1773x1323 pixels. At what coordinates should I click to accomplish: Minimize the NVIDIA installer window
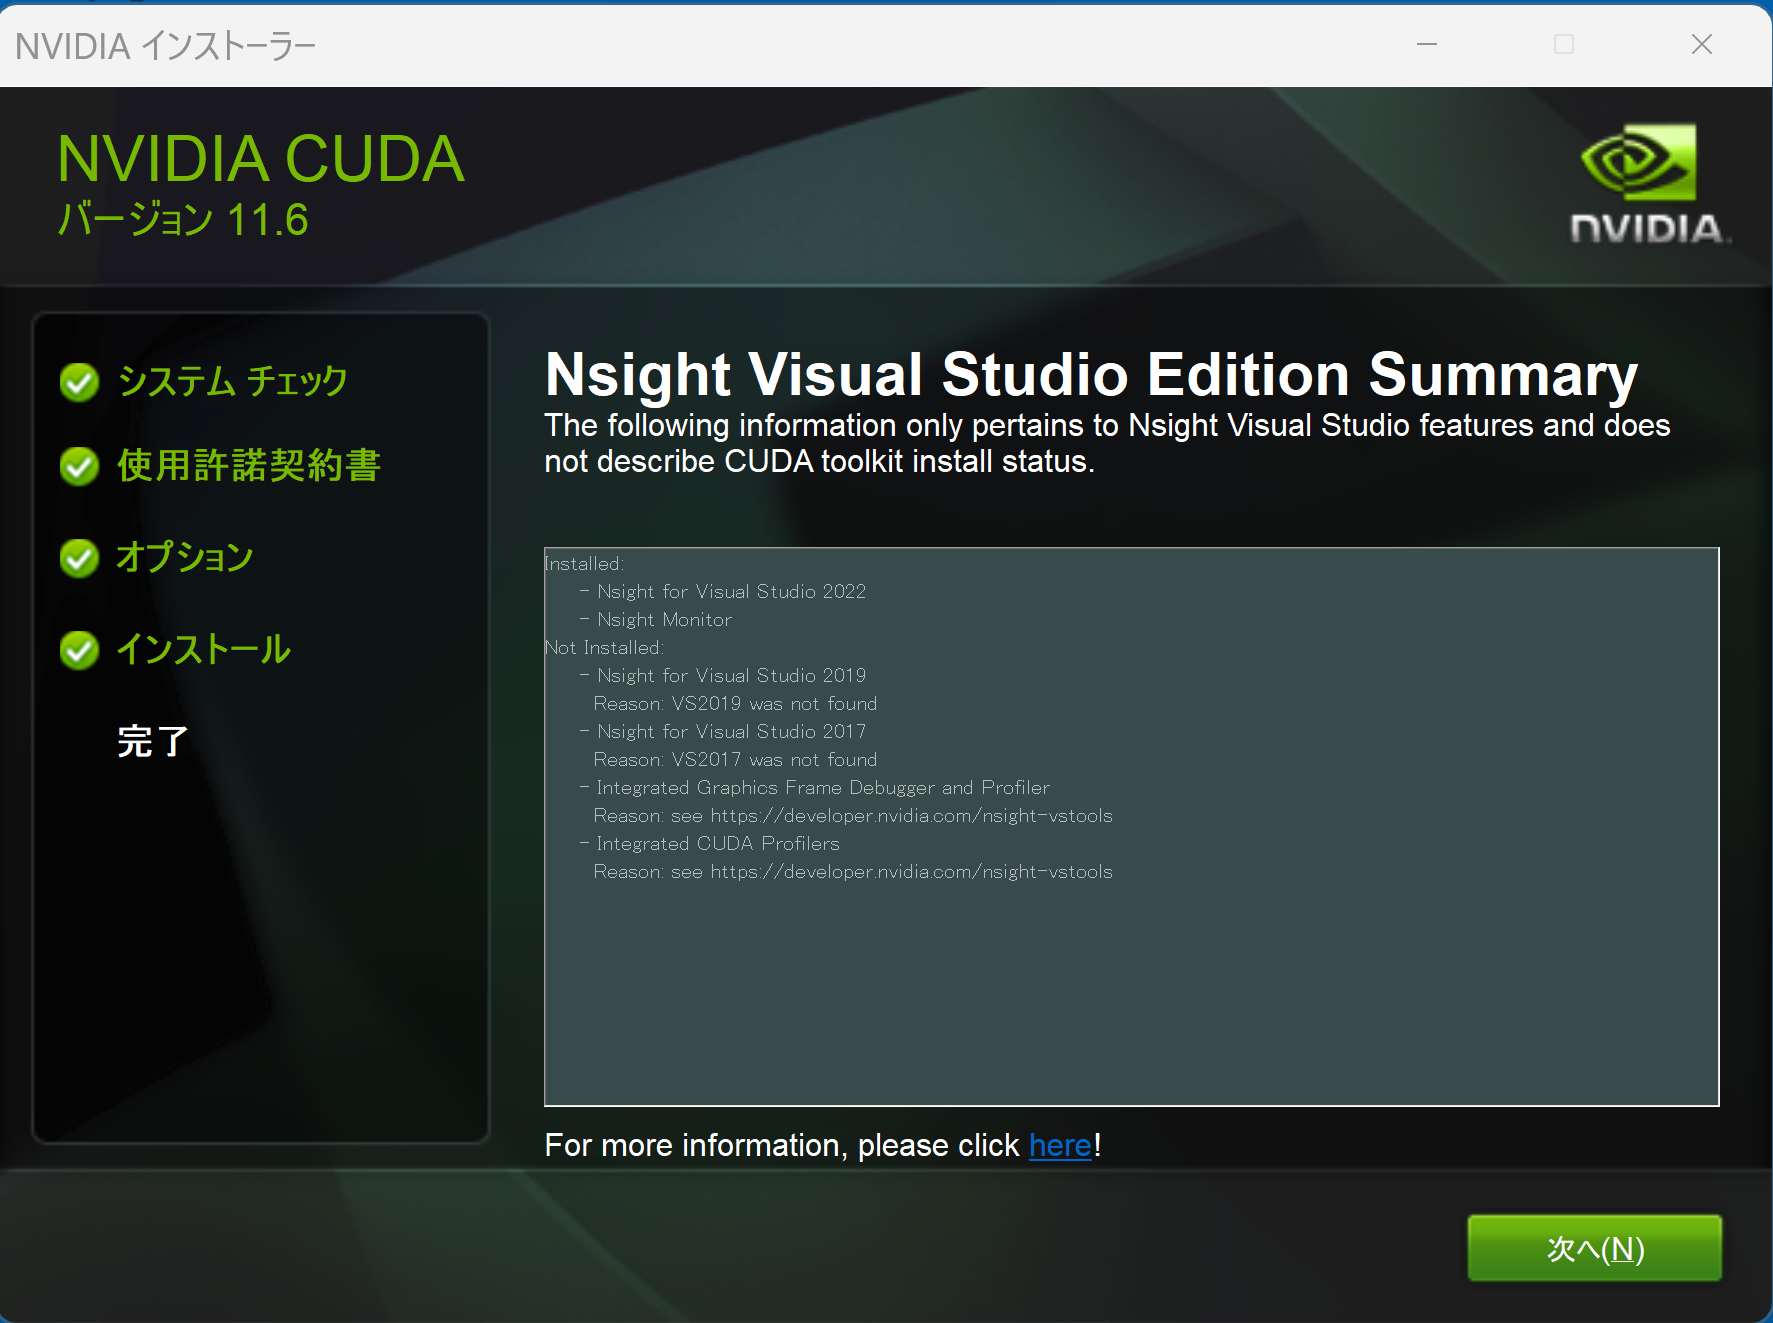[1427, 44]
